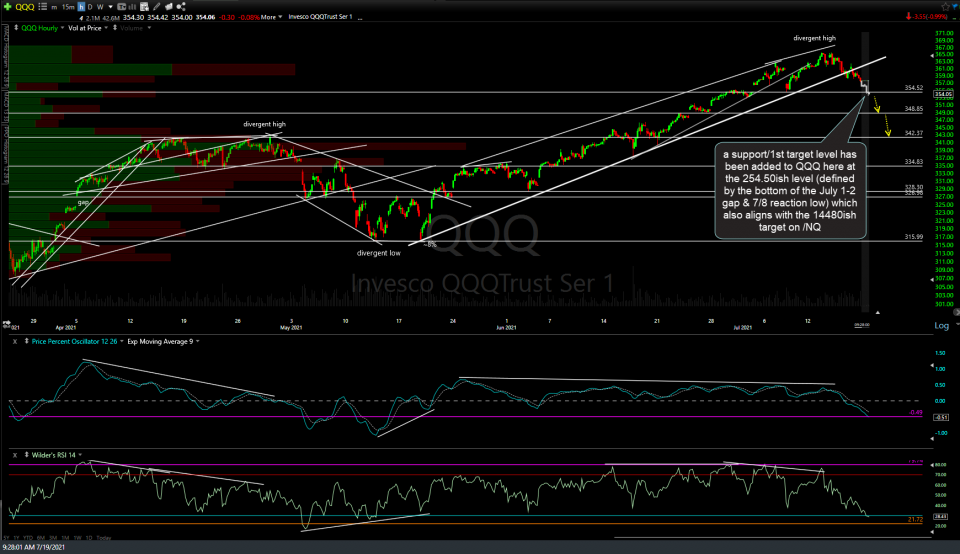This screenshot has height=554, width=960.
Task: Select the 1M range button
Action: [66, 537]
